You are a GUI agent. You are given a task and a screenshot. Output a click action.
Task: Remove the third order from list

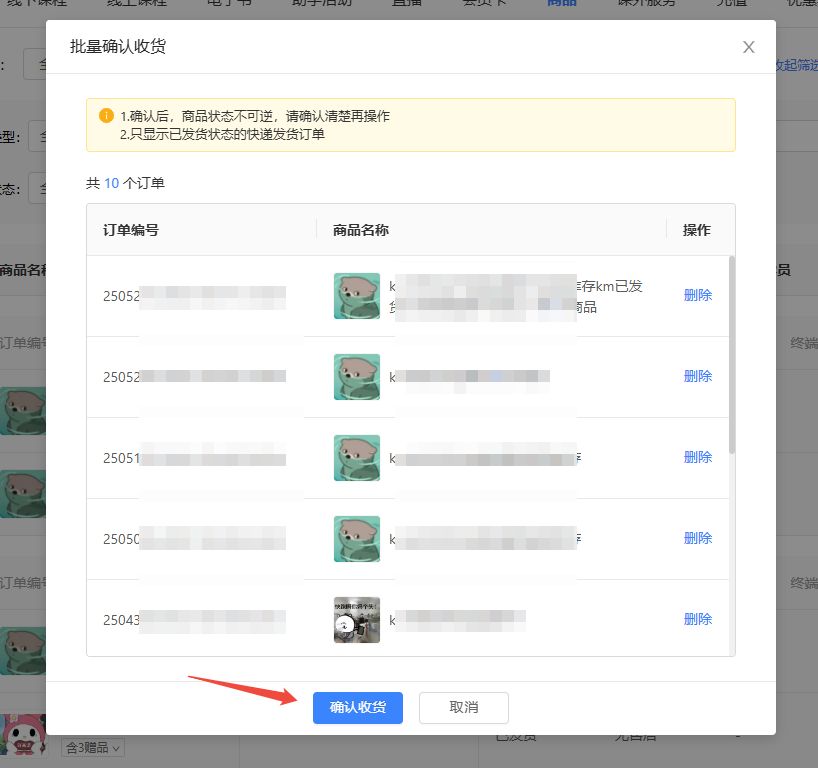point(697,458)
